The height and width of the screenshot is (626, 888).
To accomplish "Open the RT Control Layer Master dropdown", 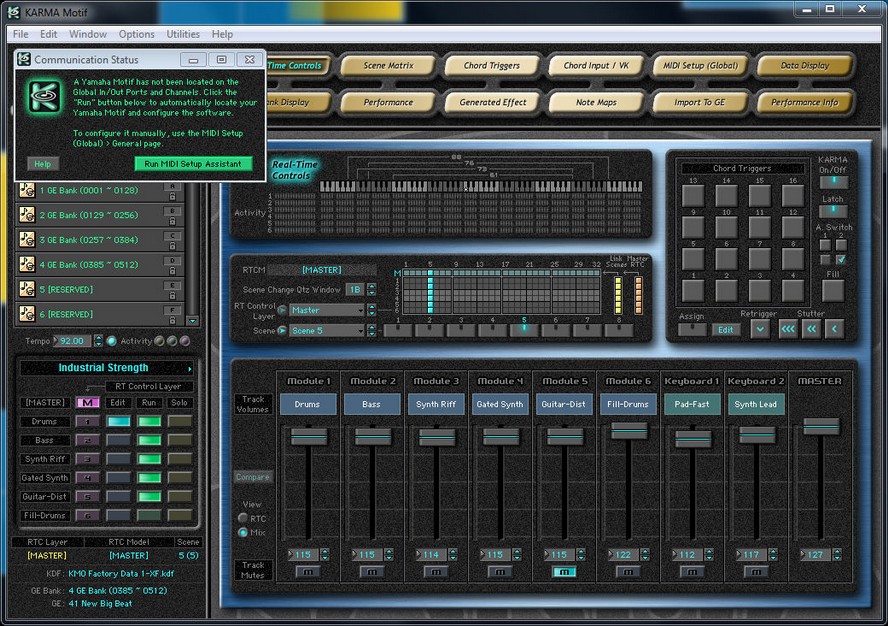I will pos(327,310).
